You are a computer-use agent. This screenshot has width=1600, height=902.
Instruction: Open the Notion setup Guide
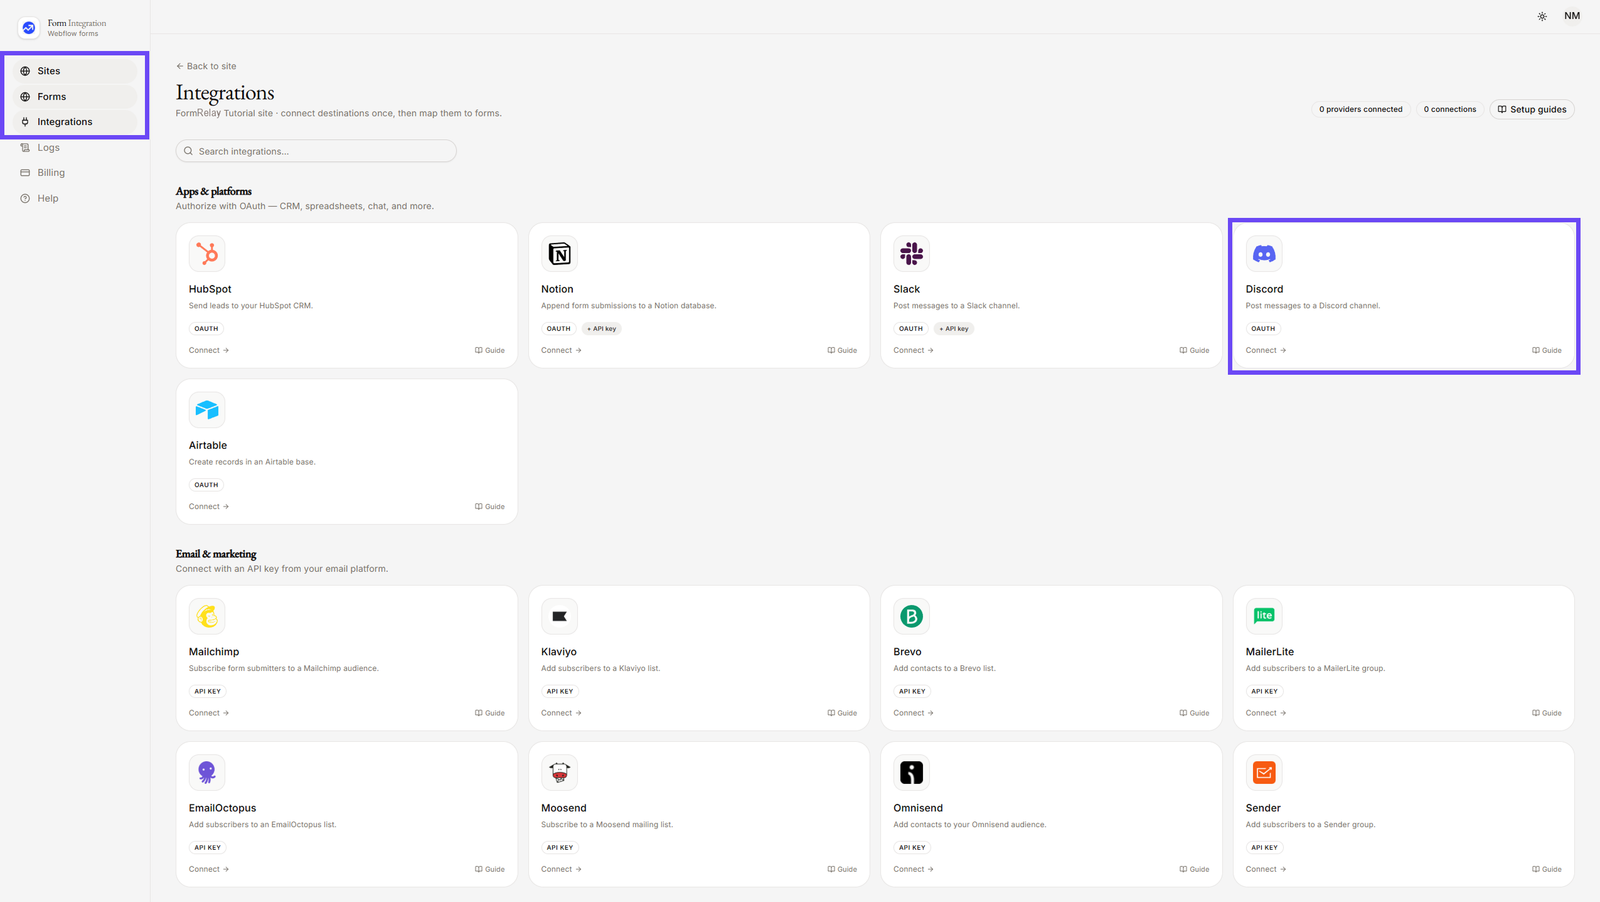coord(842,350)
